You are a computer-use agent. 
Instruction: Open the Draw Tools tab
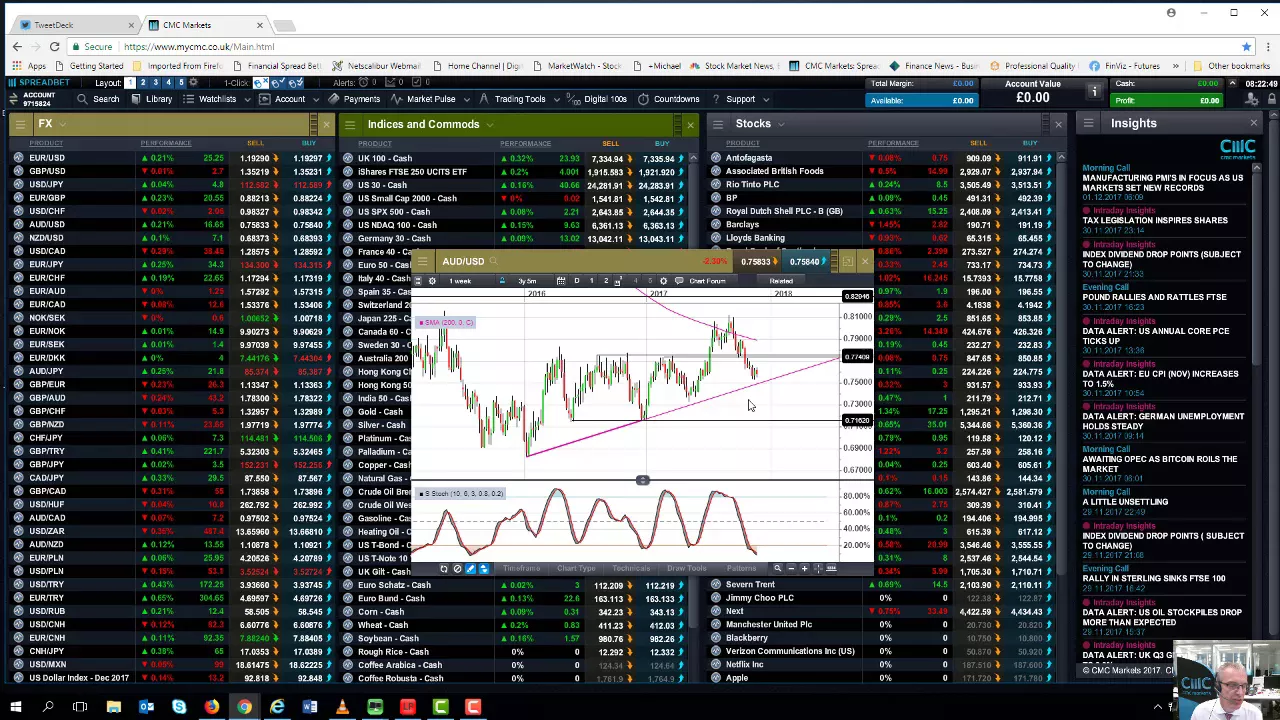point(687,568)
